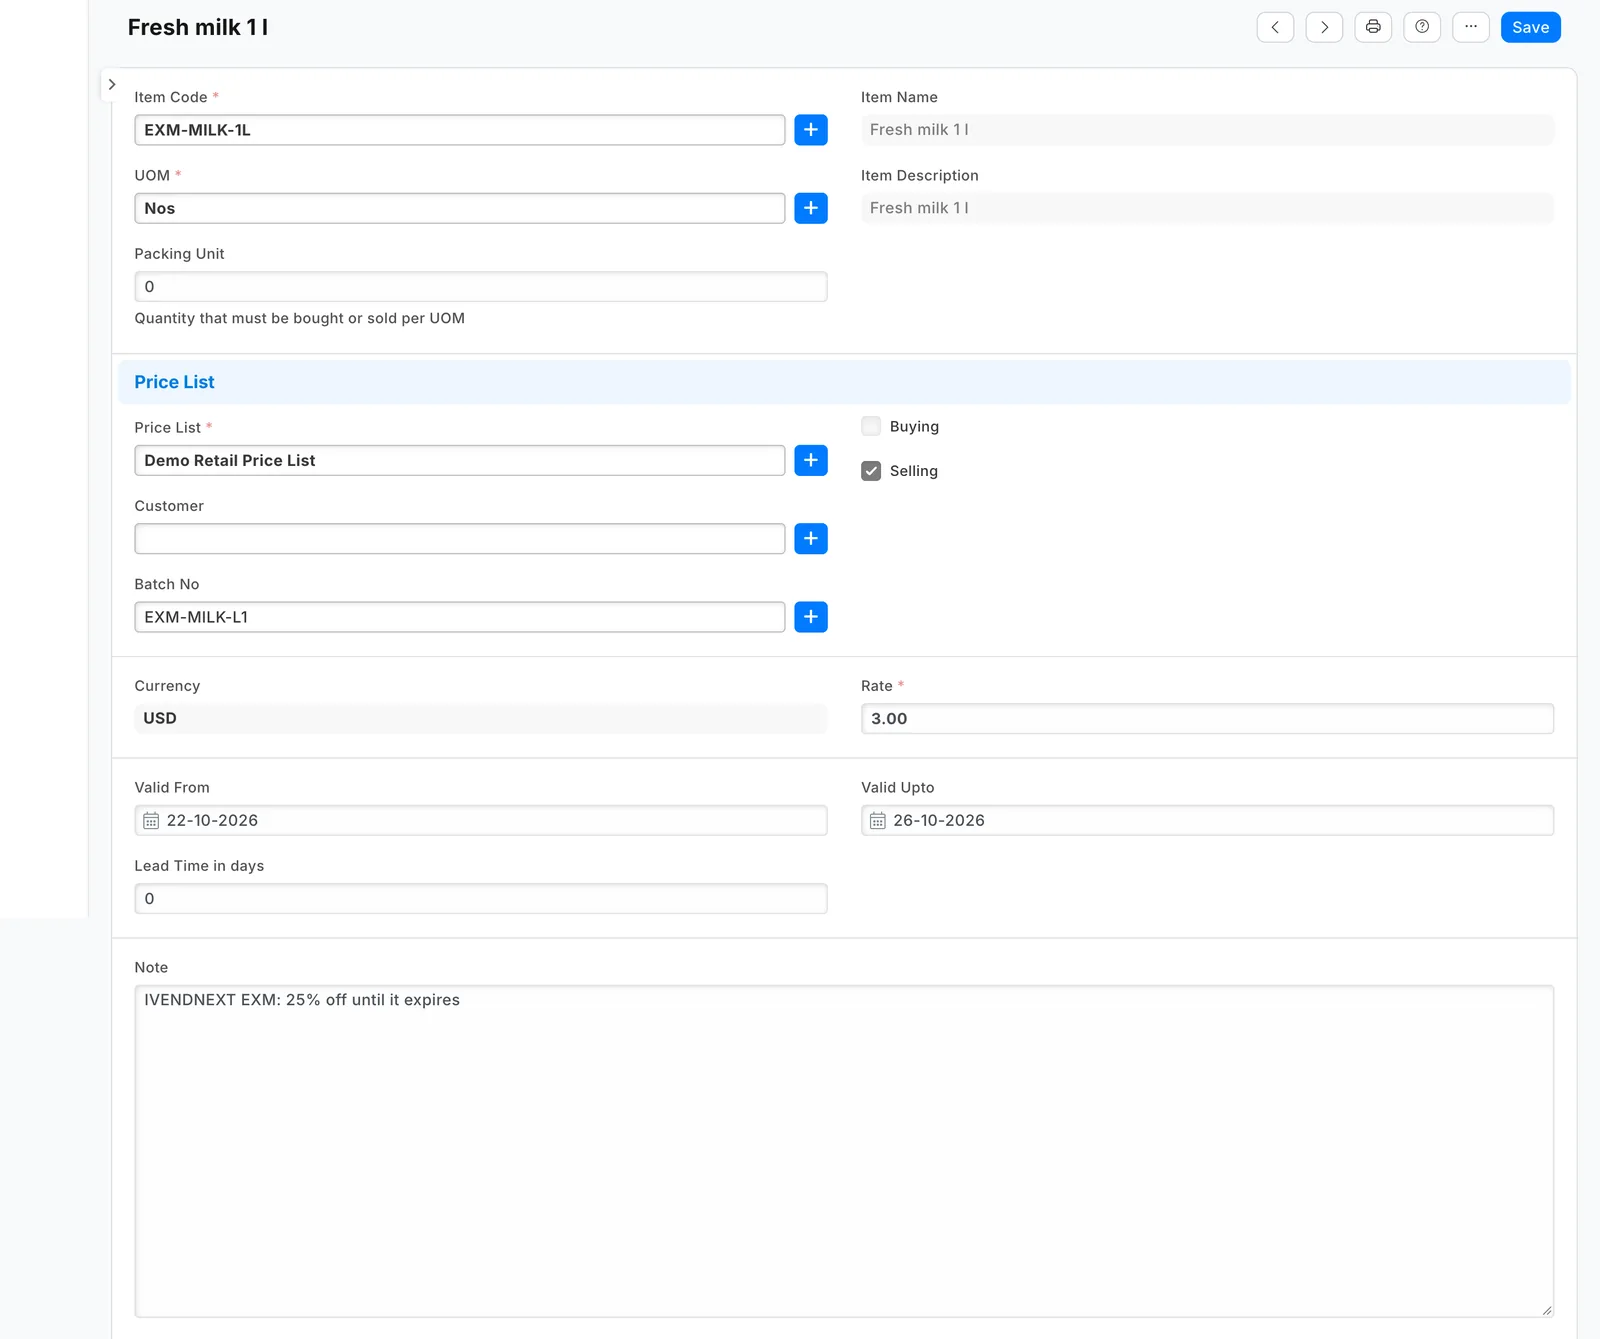Open the Demo Retail Price List field
Screen dimensions: 1600x1339
pyautogui.click(x=460, y=460)
